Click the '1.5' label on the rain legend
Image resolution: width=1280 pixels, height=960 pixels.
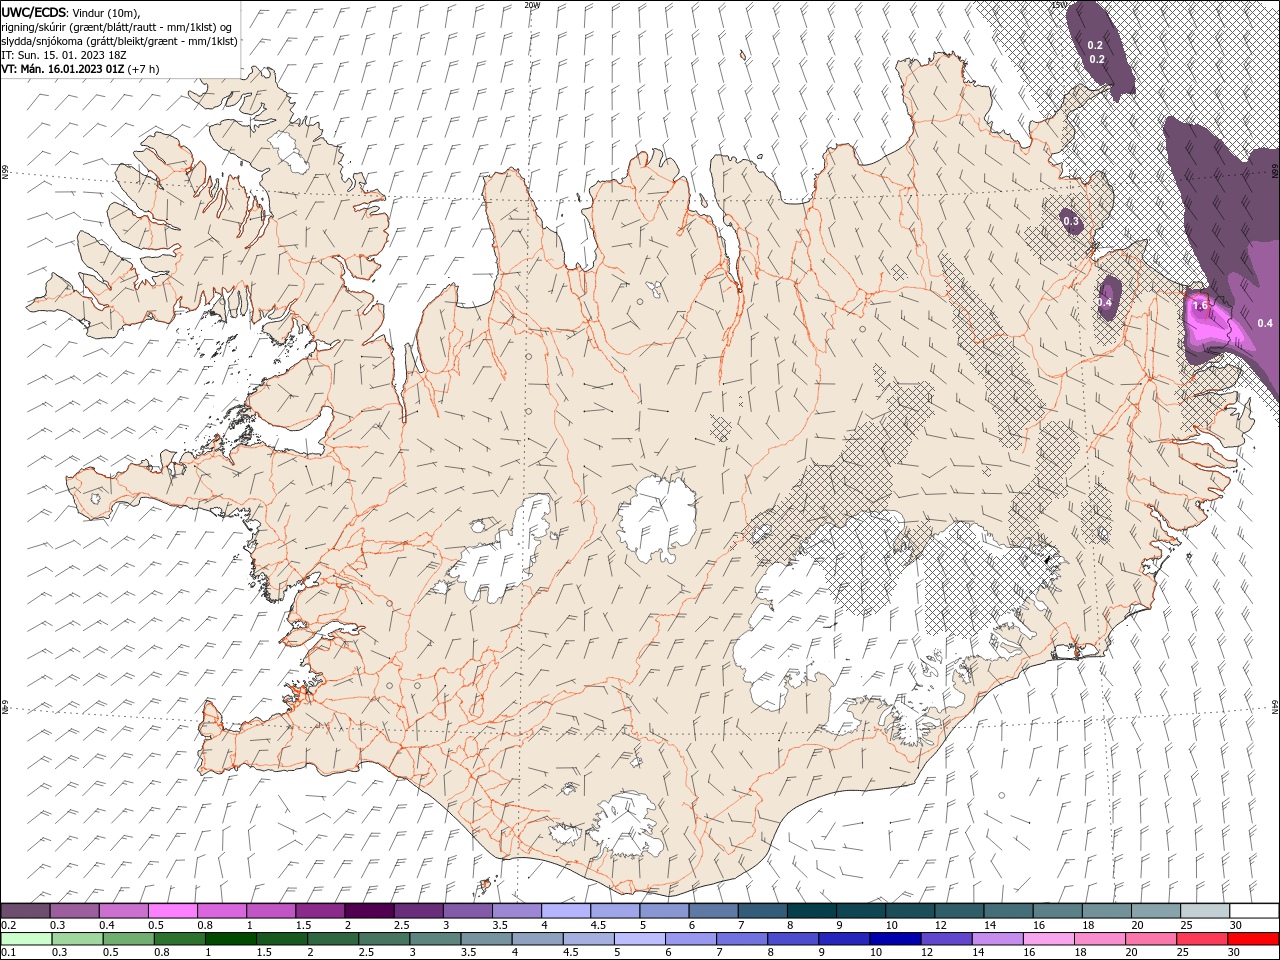click(x=264, y=952)
